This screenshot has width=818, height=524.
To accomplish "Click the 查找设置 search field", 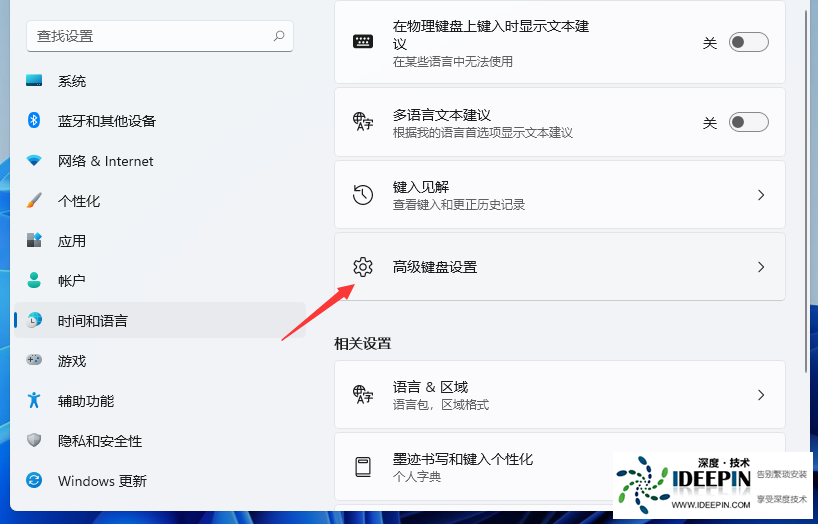I will coord(160,36).
